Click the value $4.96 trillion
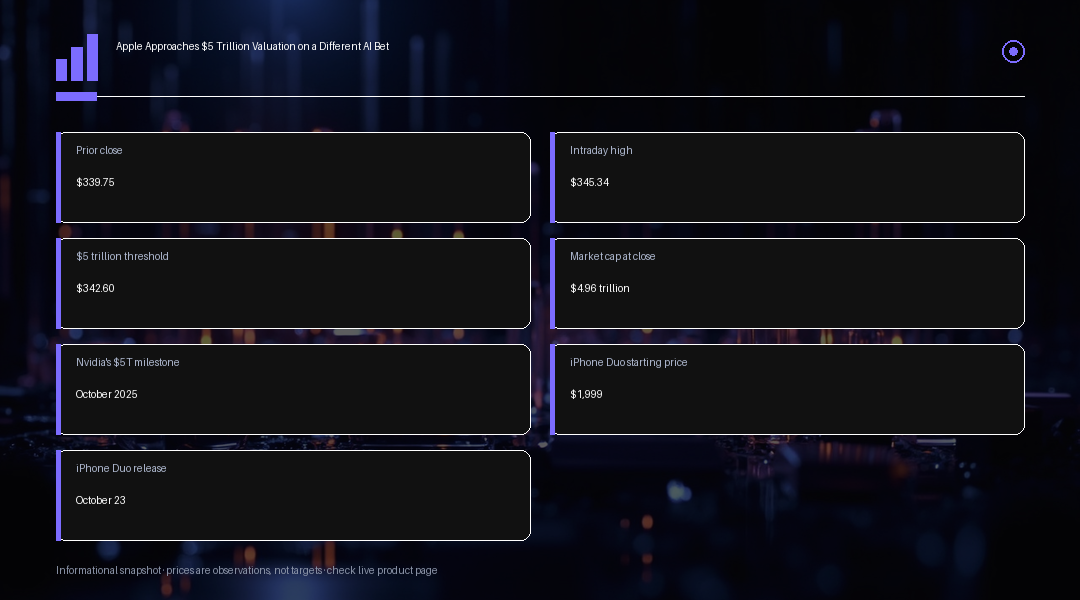Screen dimensions: 1080x600 click(600, 289)
